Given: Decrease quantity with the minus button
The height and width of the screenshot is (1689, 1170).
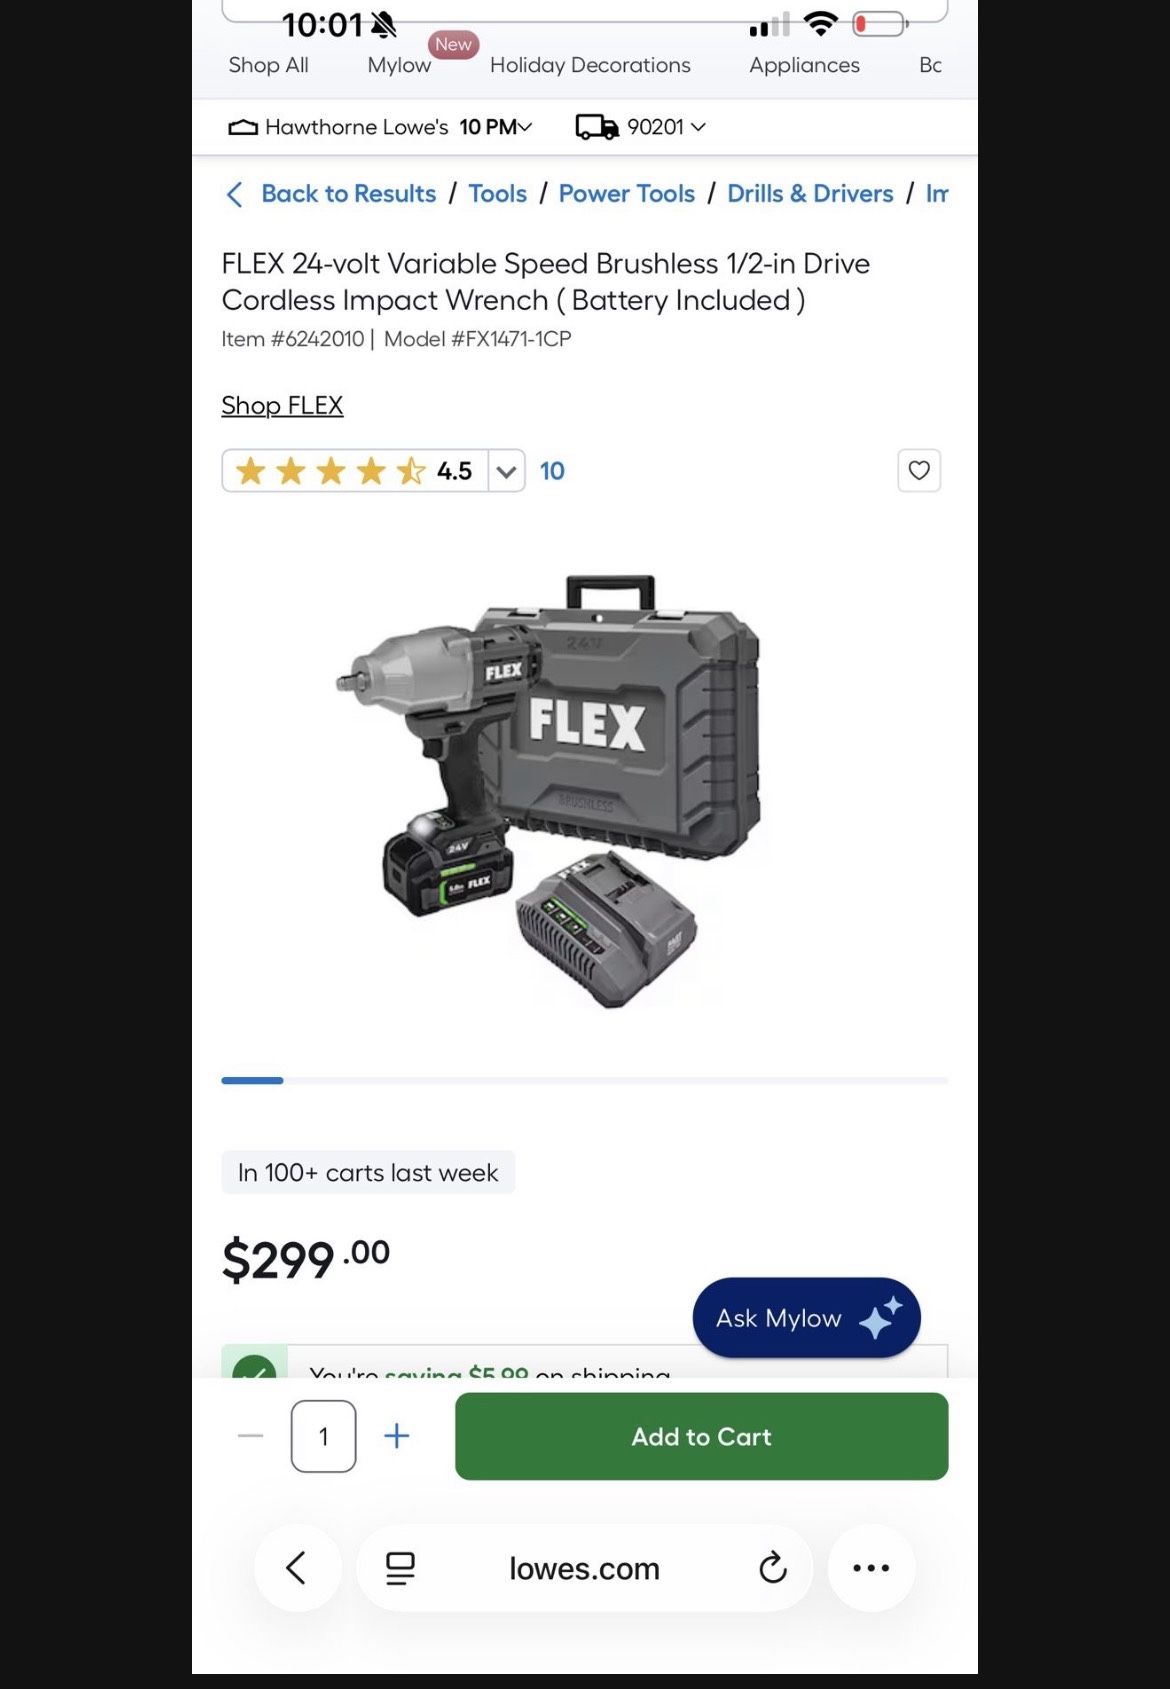Looking at the screenshot, I should [x=251, y=1436].
